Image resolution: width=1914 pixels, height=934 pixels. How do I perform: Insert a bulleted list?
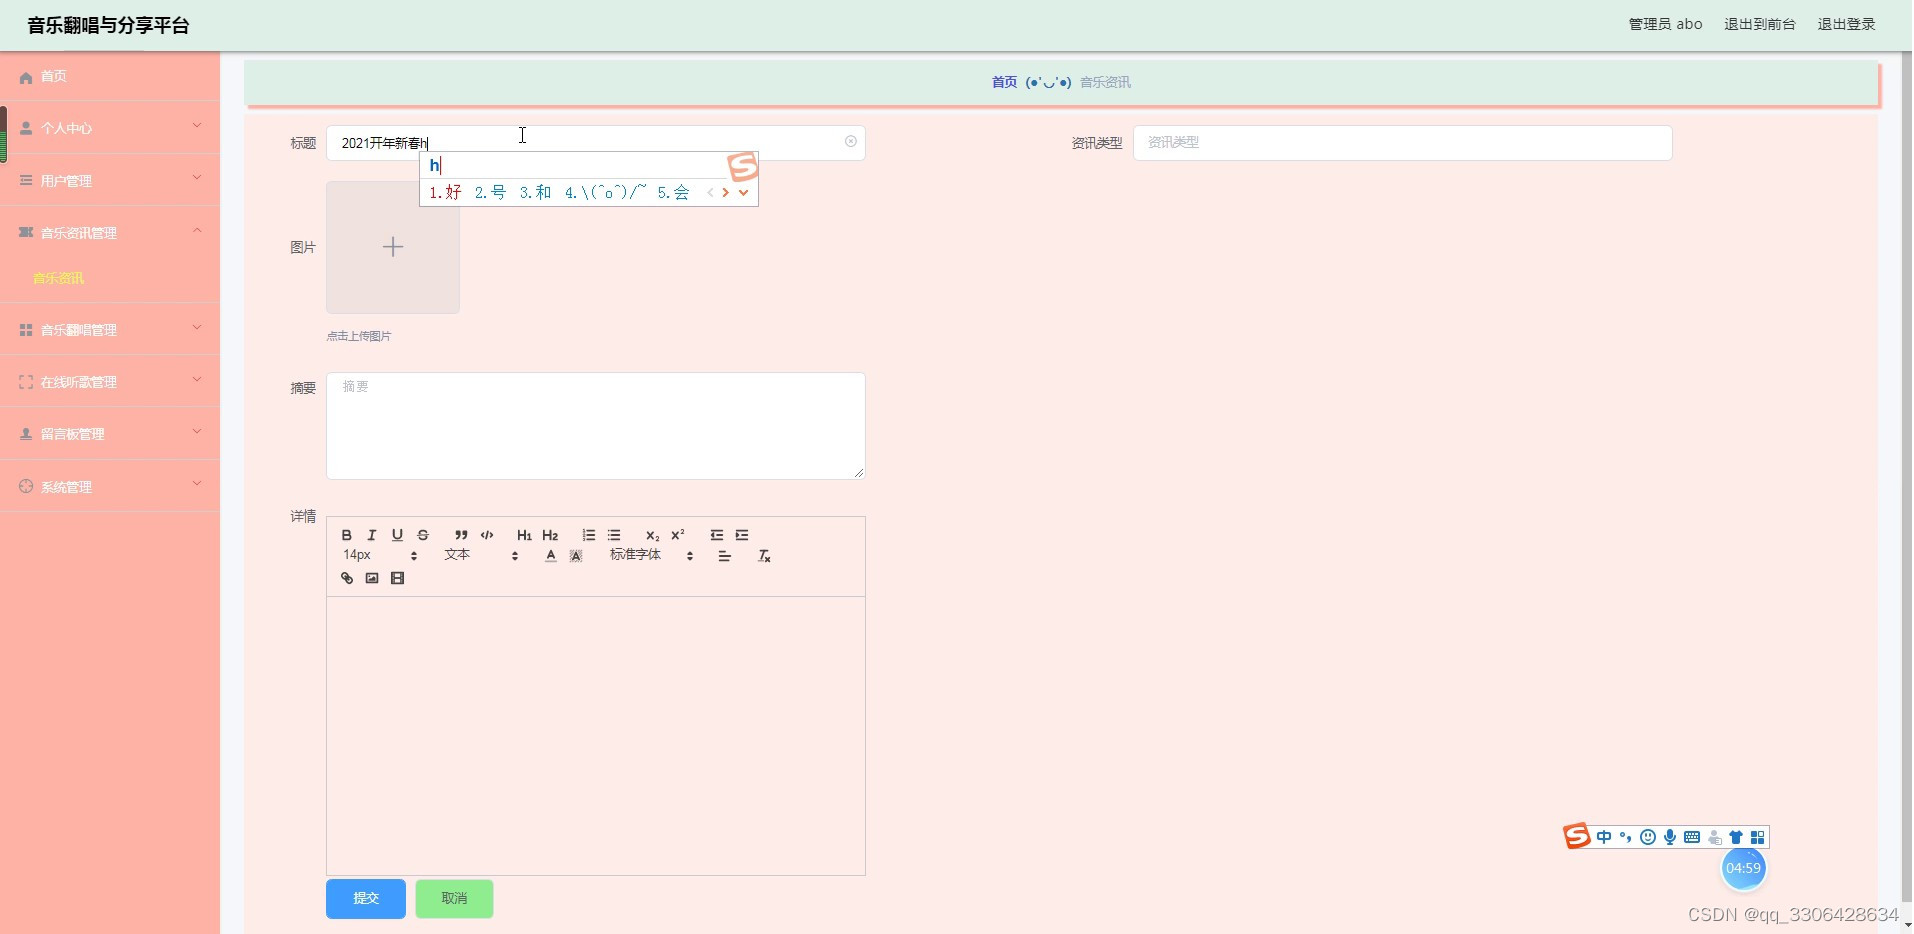(x=614, y=535)
